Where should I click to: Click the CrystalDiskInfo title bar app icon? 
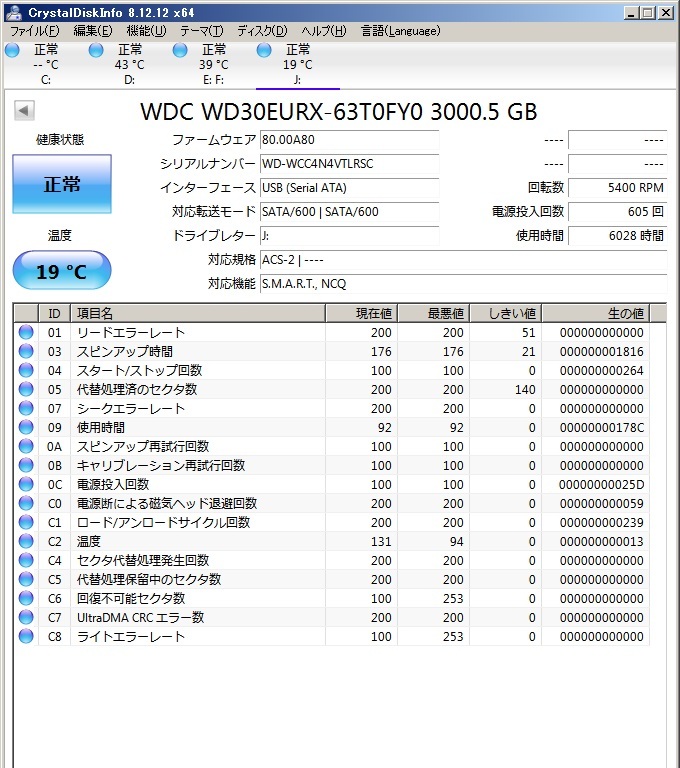[14, 12]
